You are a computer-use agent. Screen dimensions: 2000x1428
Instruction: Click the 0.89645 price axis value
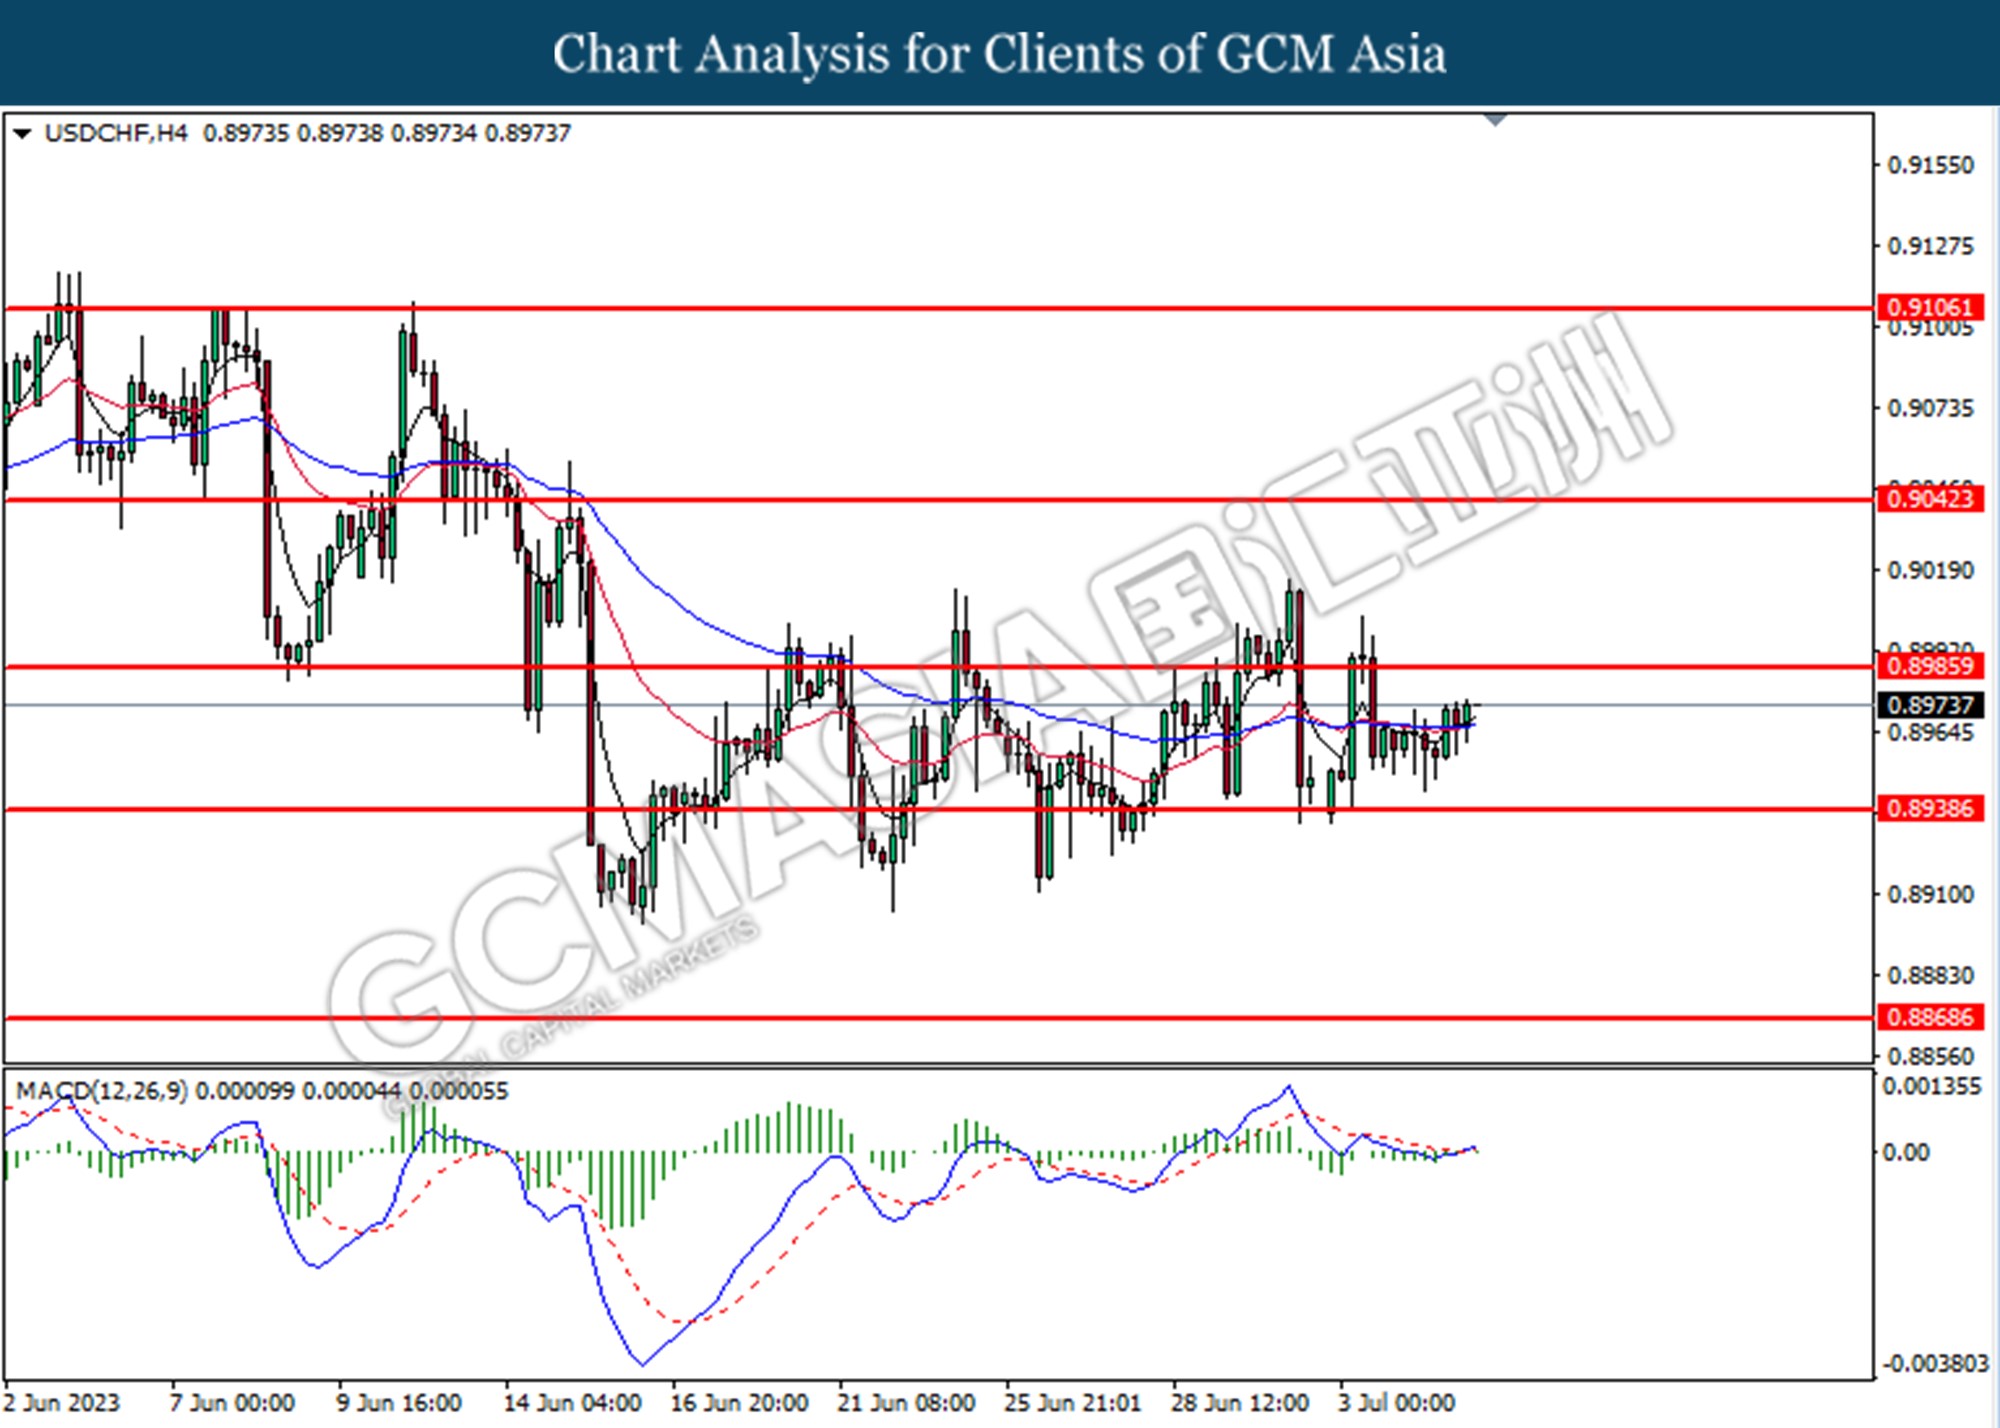pos(1930,733)
